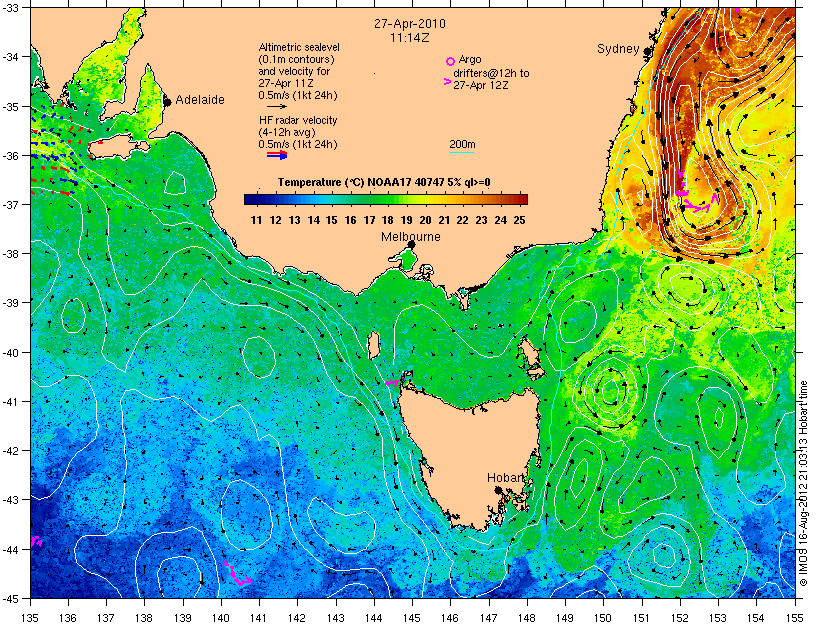Click the magenta drifter arrow legend symbol

pyautogui.click(x=447, y=82)
